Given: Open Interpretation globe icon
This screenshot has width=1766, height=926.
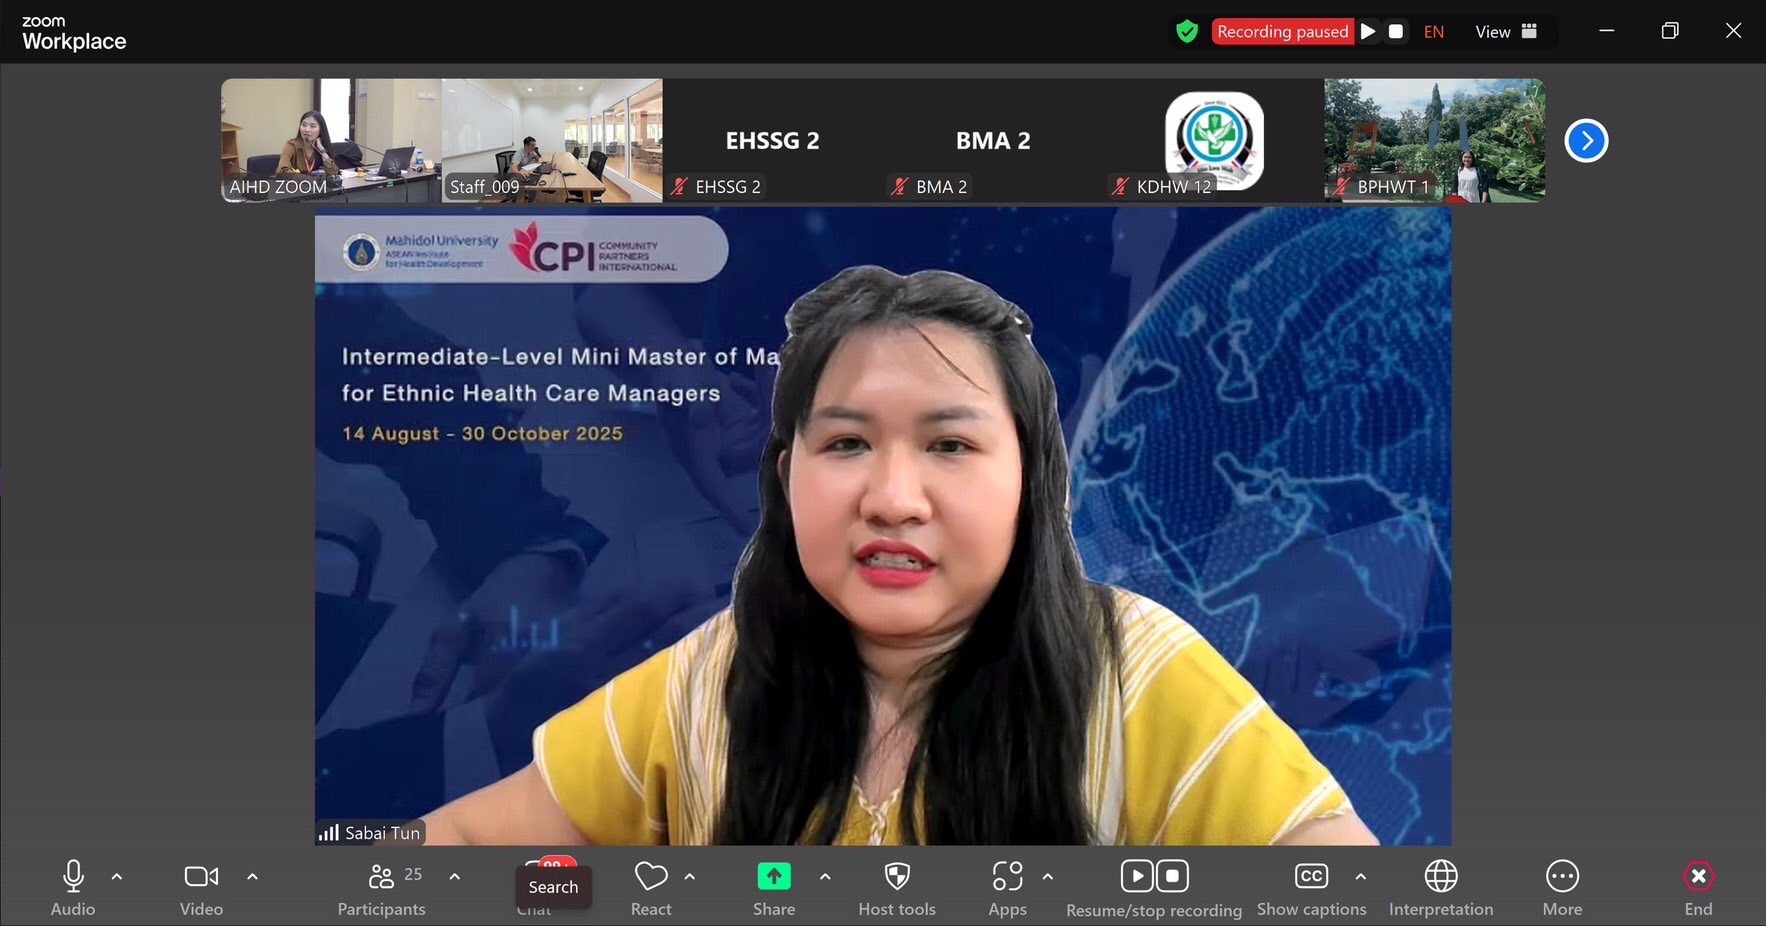Looking at the screenshot, I should click(1440, 877).
